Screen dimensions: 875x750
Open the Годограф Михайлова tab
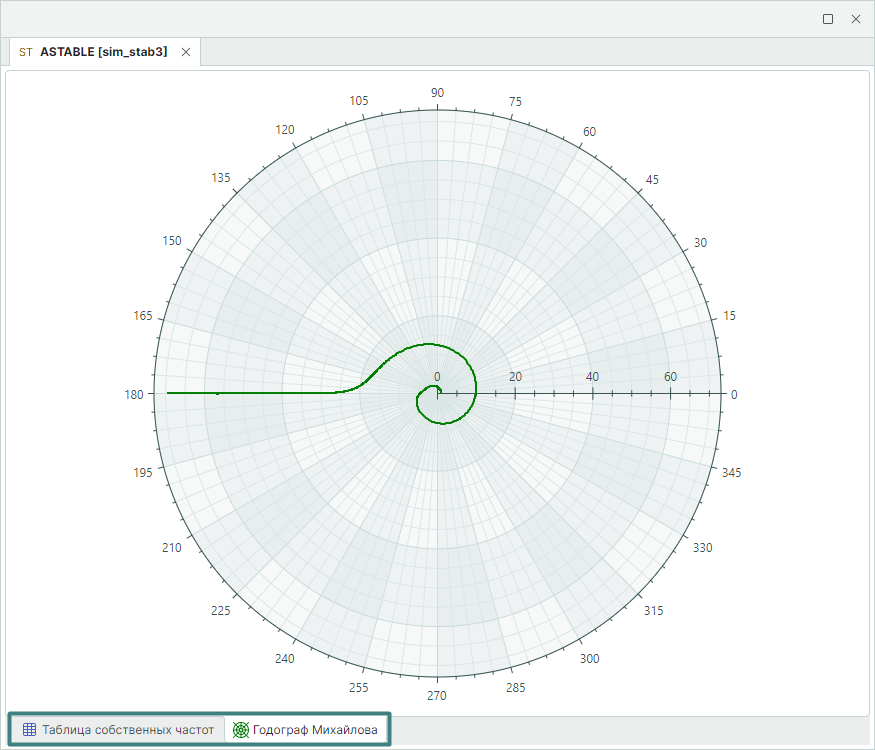coord(315,730)
